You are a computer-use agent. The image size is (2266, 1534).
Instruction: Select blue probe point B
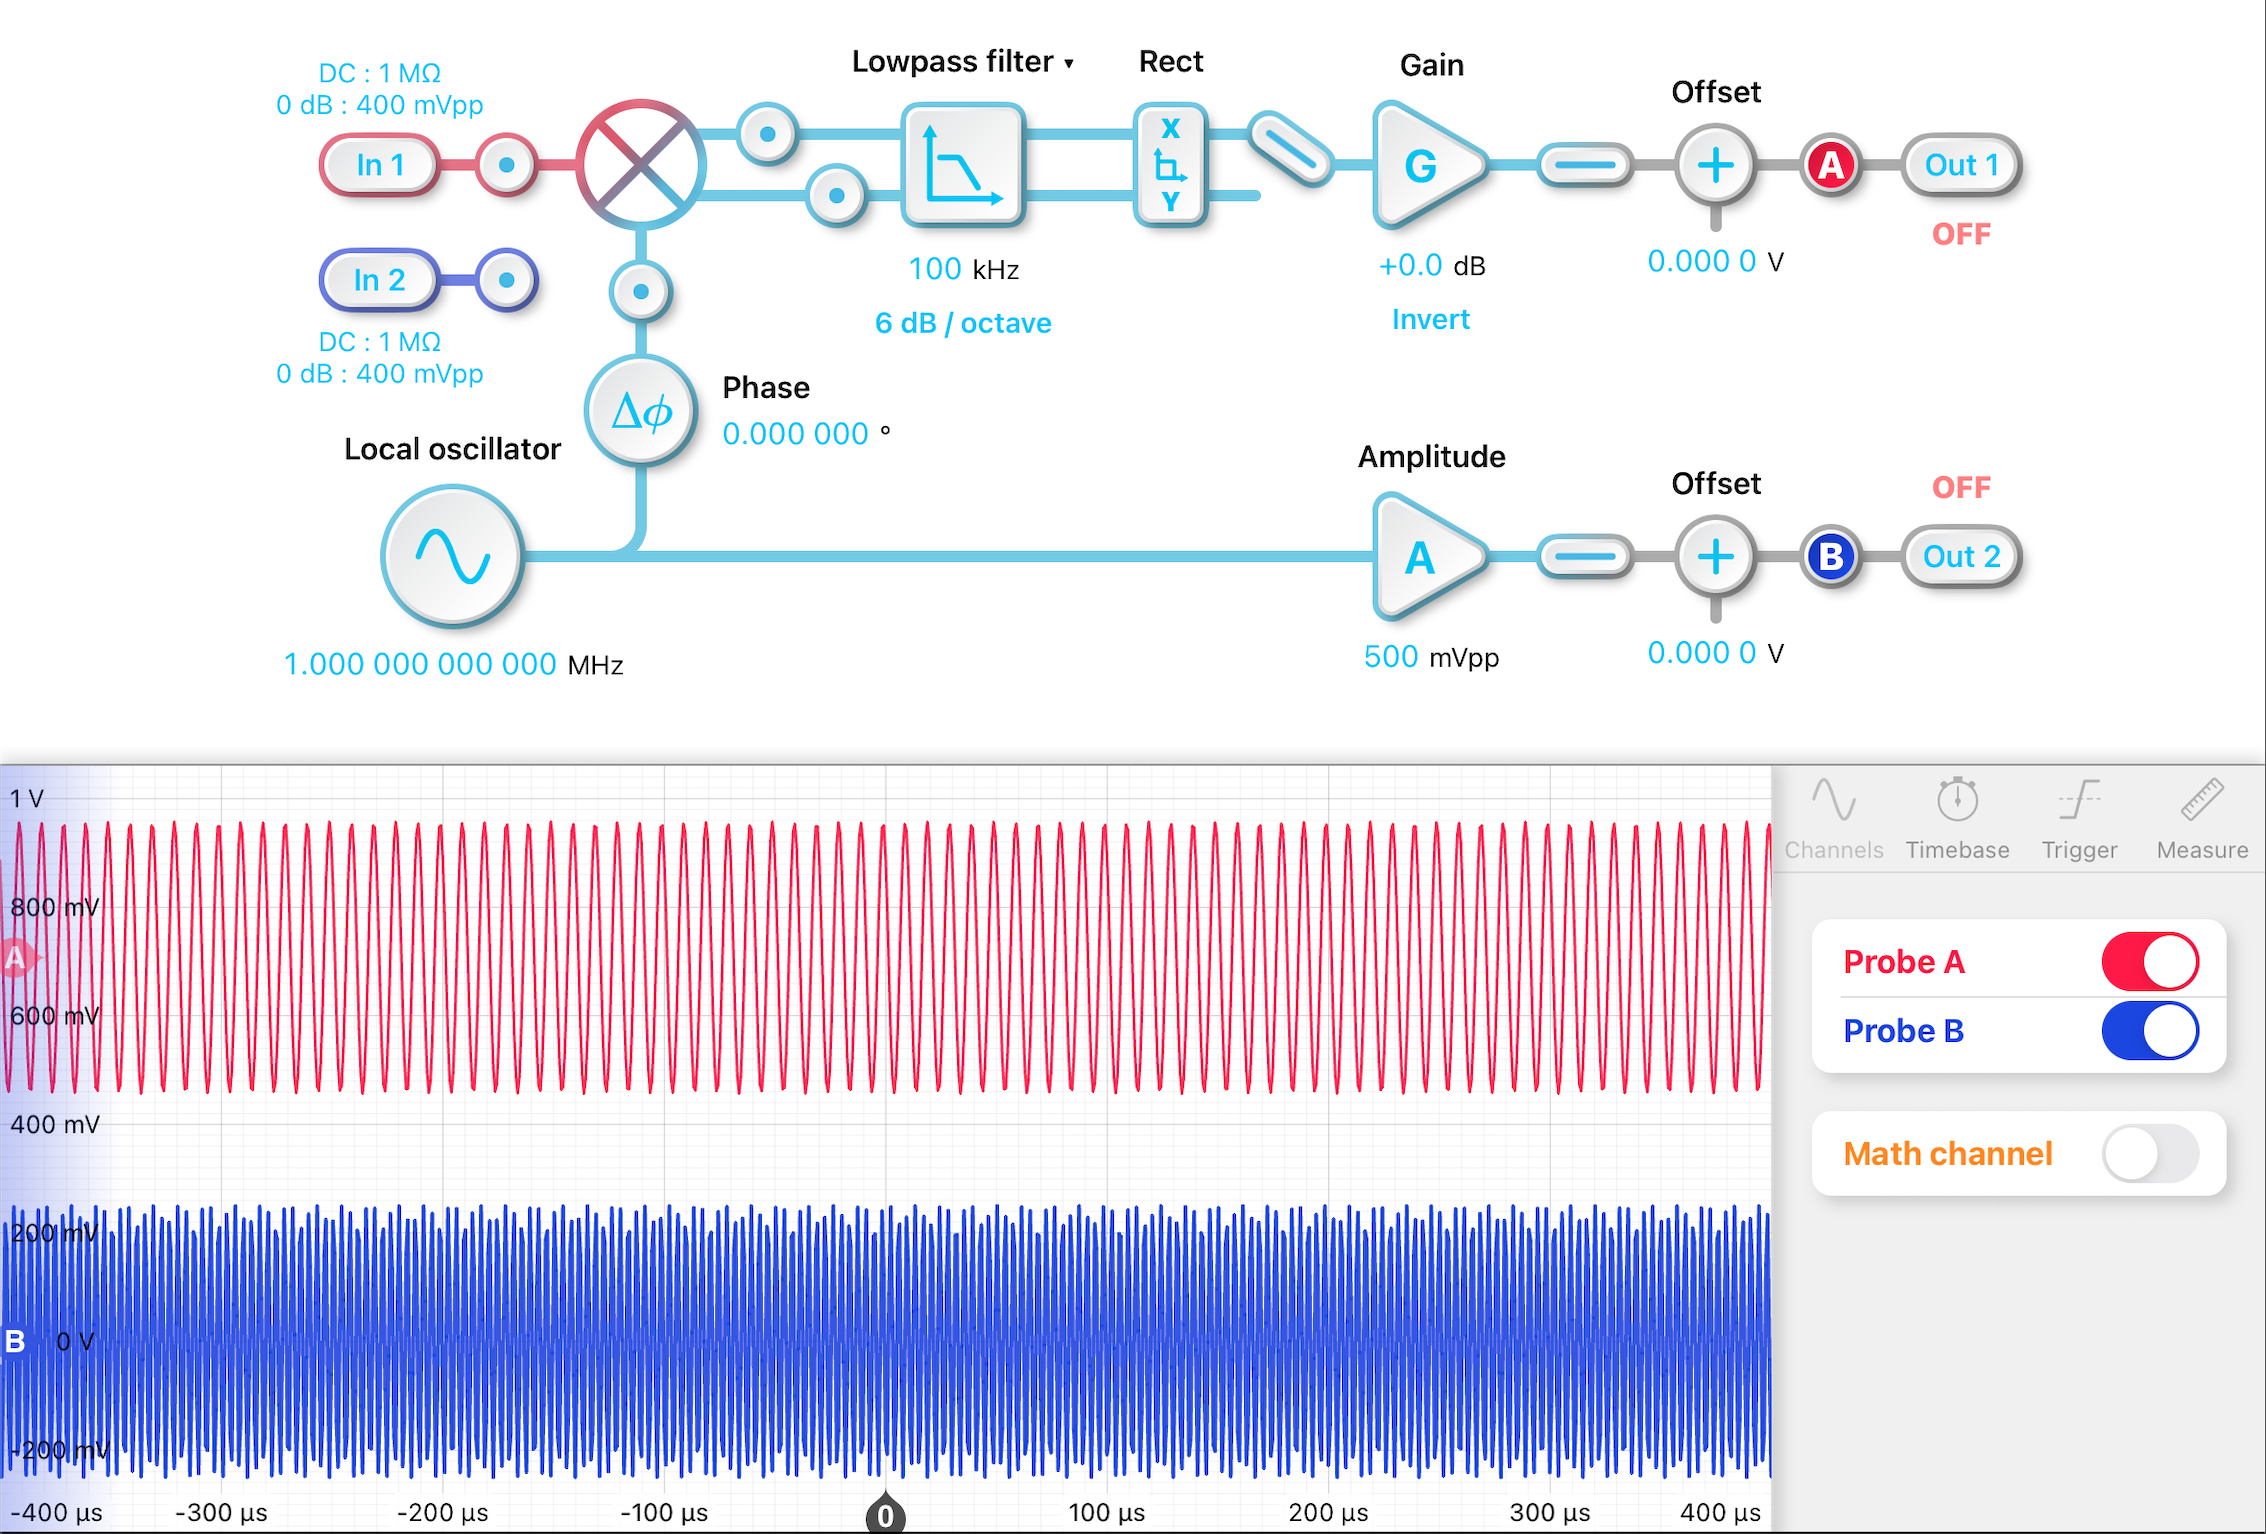click(x=1830, y=557)
